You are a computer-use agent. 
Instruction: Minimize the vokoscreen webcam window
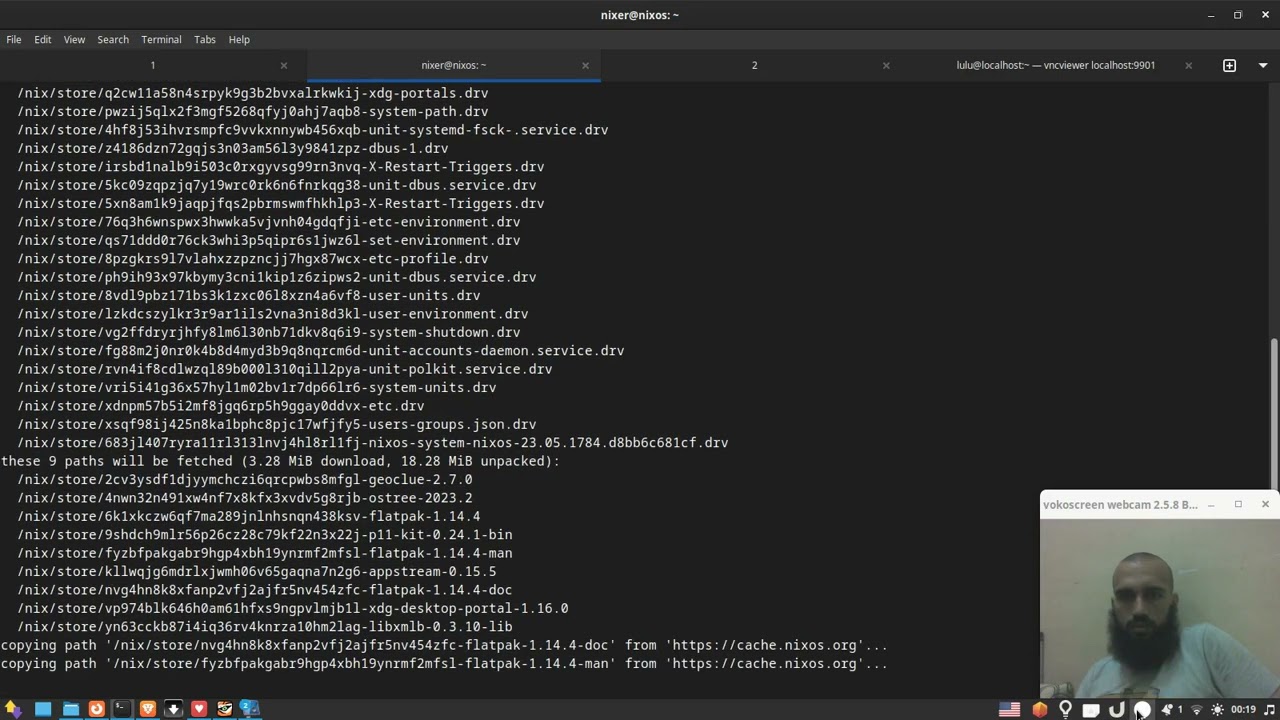(x=1211, y=504)
